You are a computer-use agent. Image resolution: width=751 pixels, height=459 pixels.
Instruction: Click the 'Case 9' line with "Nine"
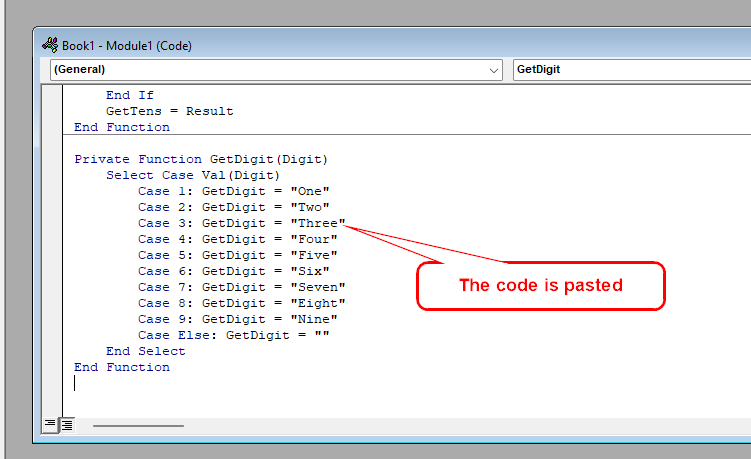tap(238, 319)
